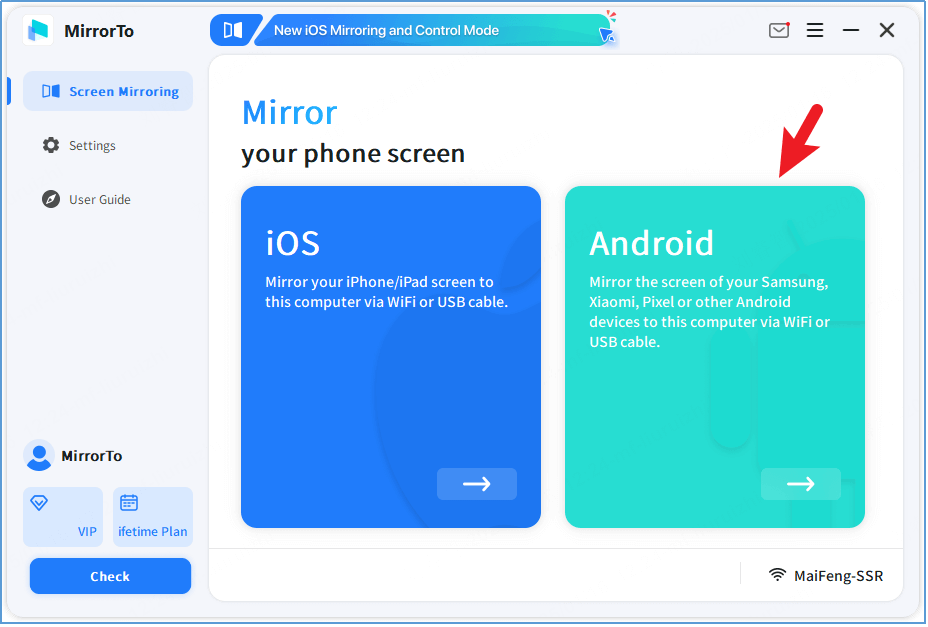This screenshot has height=627, width=928.
Task: Click the arrow button on the iOS card
Action: (476, 484)
